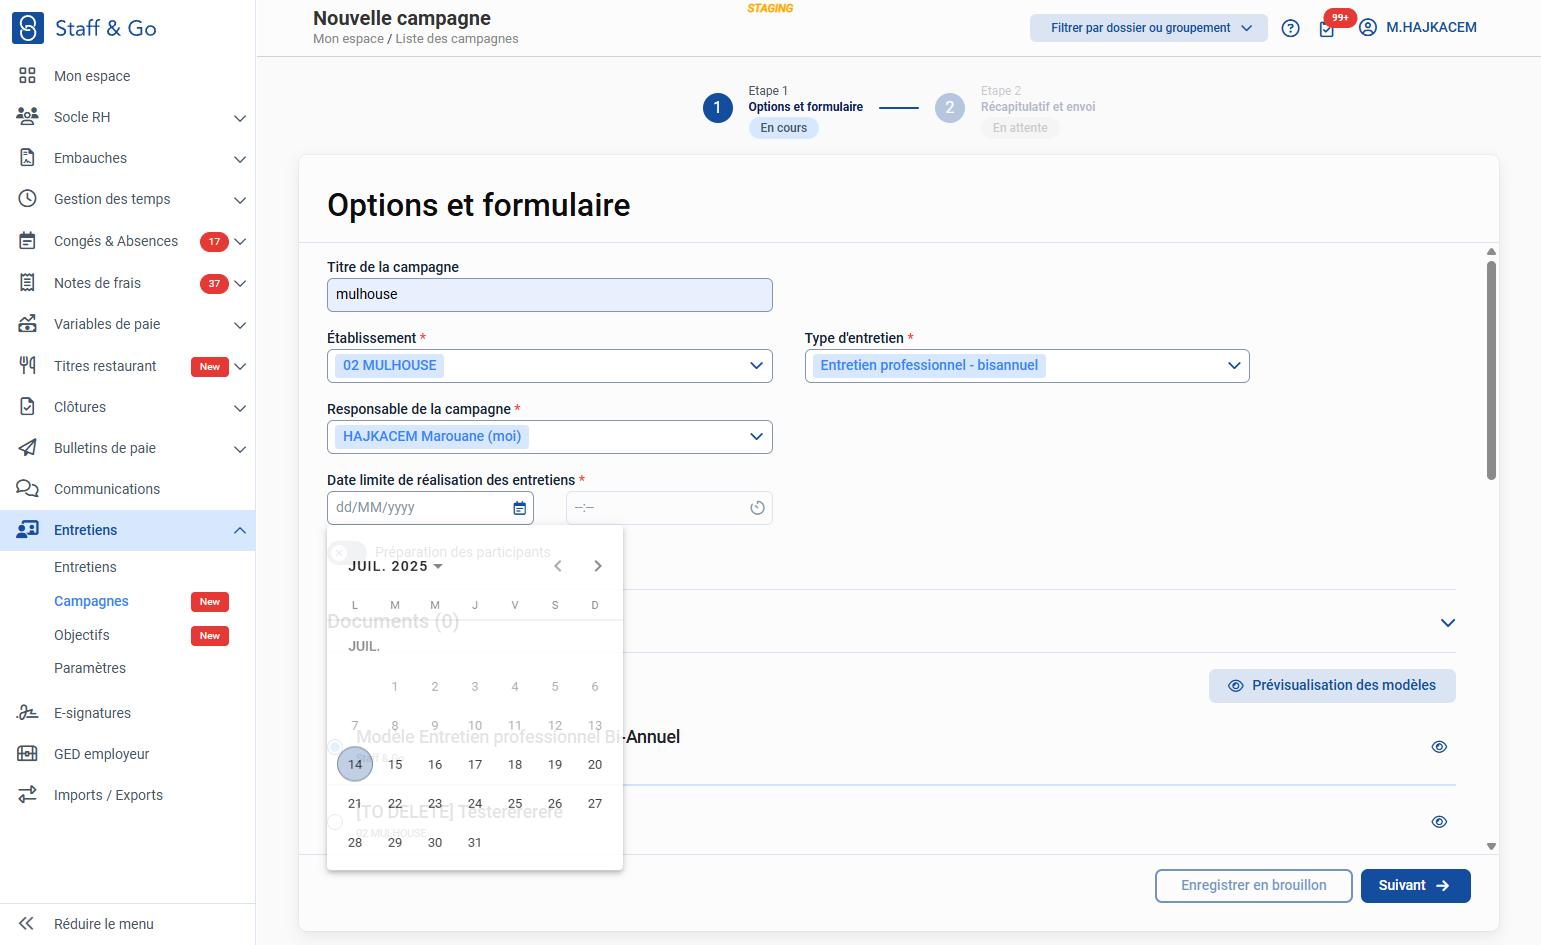This screenshot has width=1541, height=945.
Task: Preview the [TO DELETE] model eye icon
Action: coord(1440,822)
